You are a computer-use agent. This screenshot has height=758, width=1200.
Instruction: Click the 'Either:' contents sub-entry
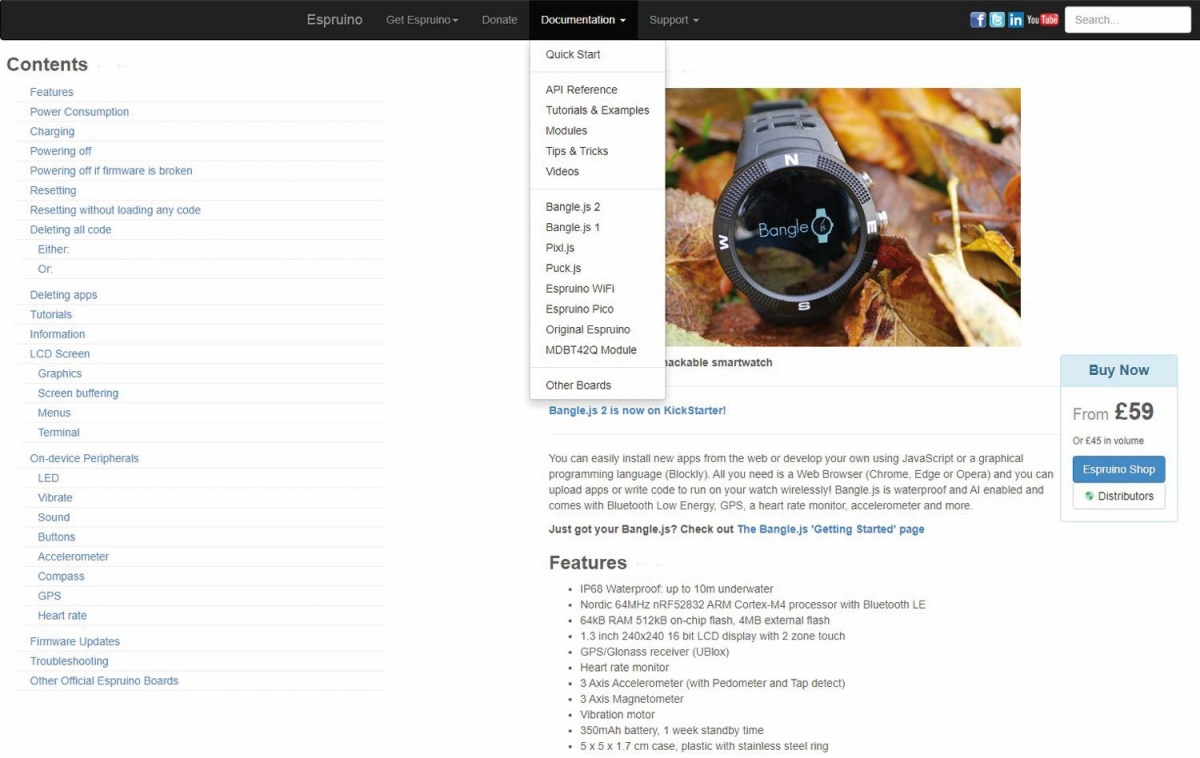[x=54, y=250]
